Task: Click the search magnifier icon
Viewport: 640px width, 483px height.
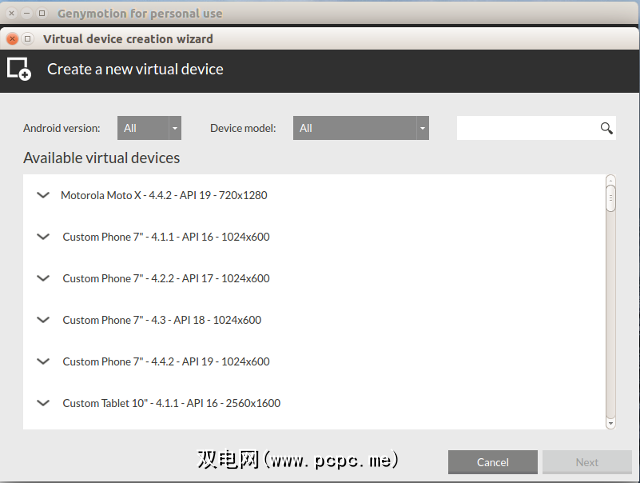Action: (607, 128)
